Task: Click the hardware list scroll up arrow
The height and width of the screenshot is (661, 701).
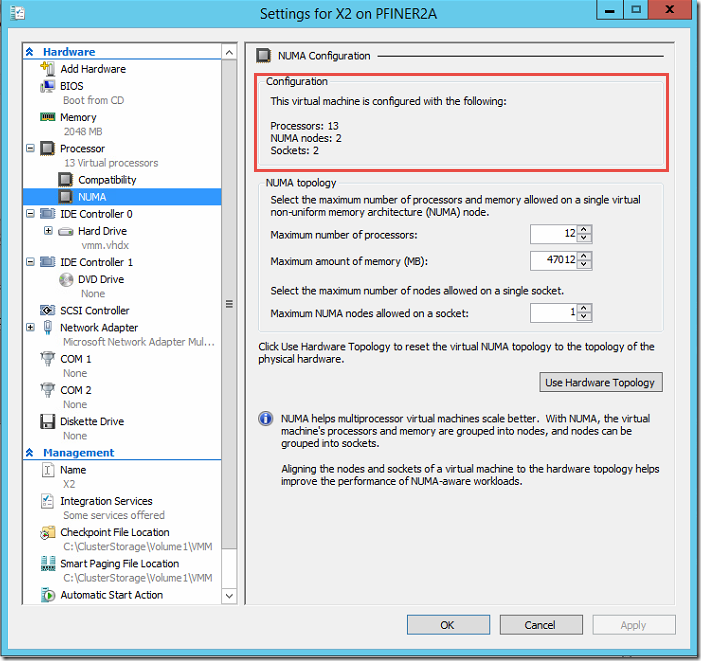Action: pos(229,52)
